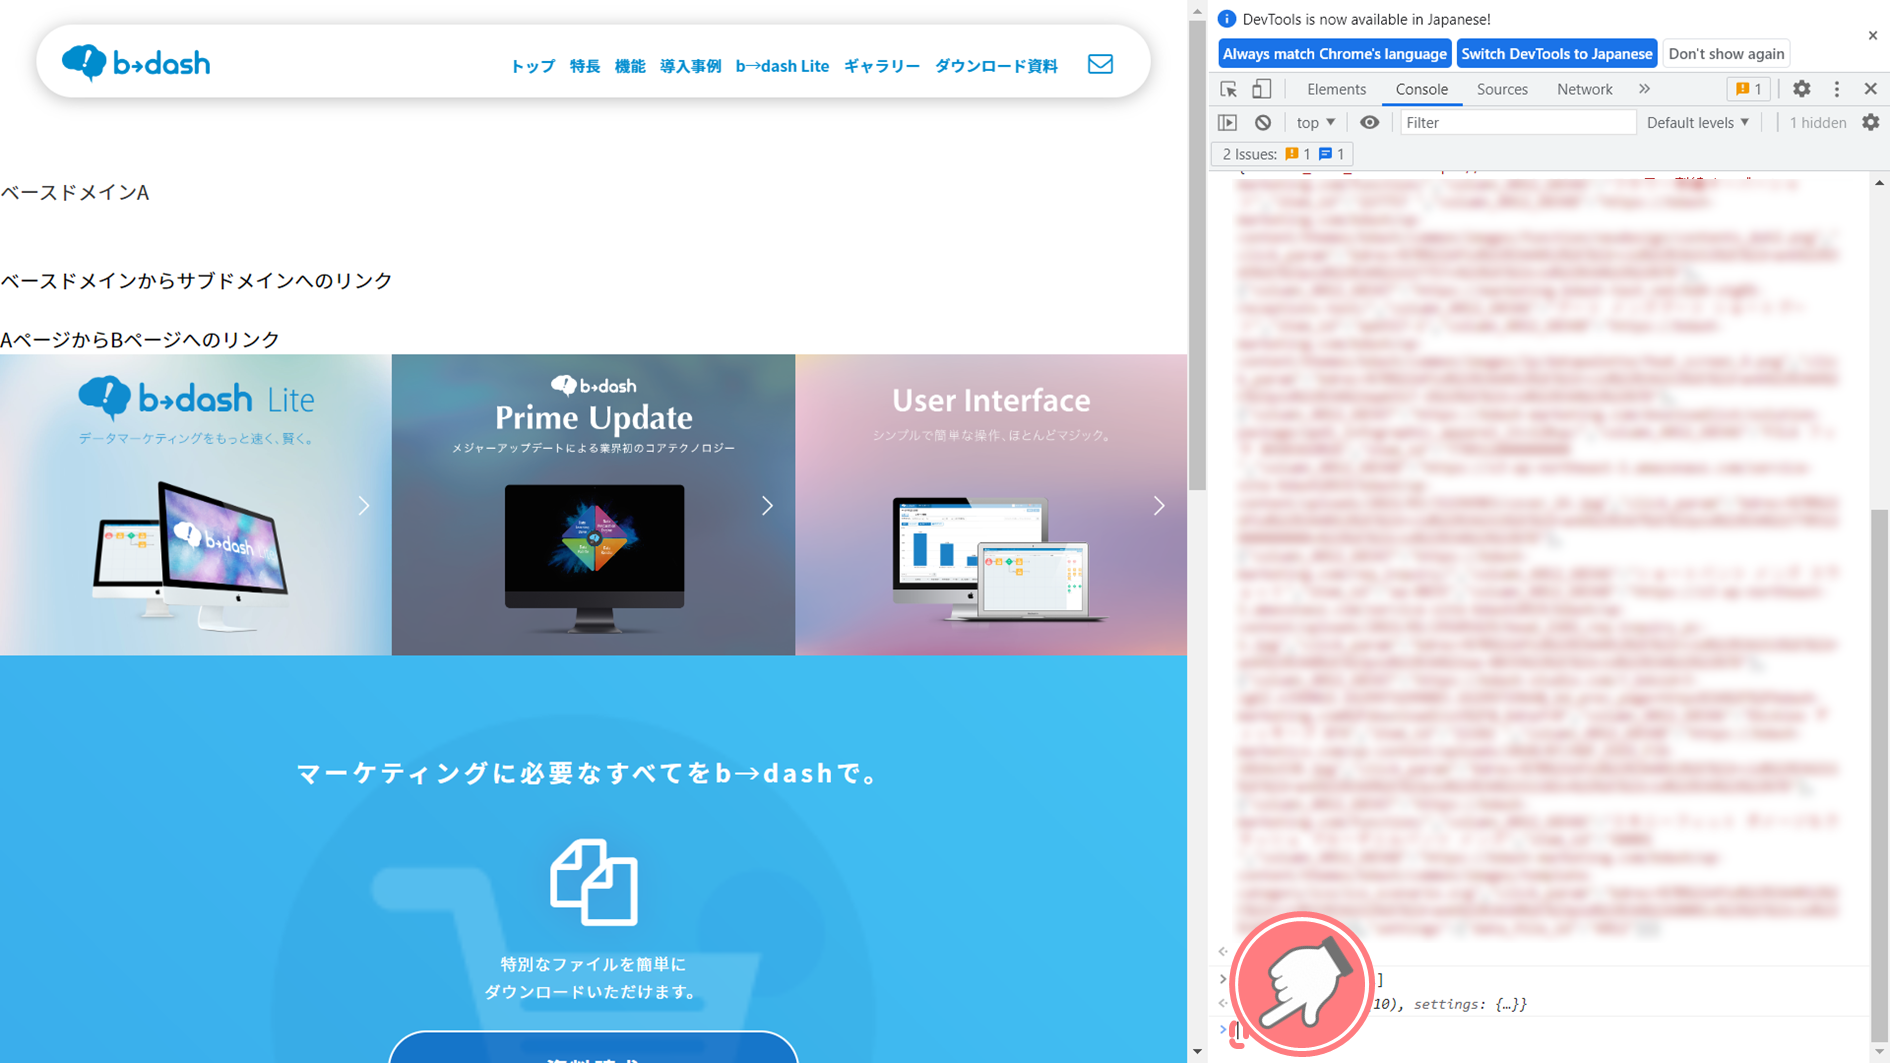The width and height of the screenshot is (1890, 1063).
Task: Close the DevTools panel
Action: click(x=1871, y=89)
